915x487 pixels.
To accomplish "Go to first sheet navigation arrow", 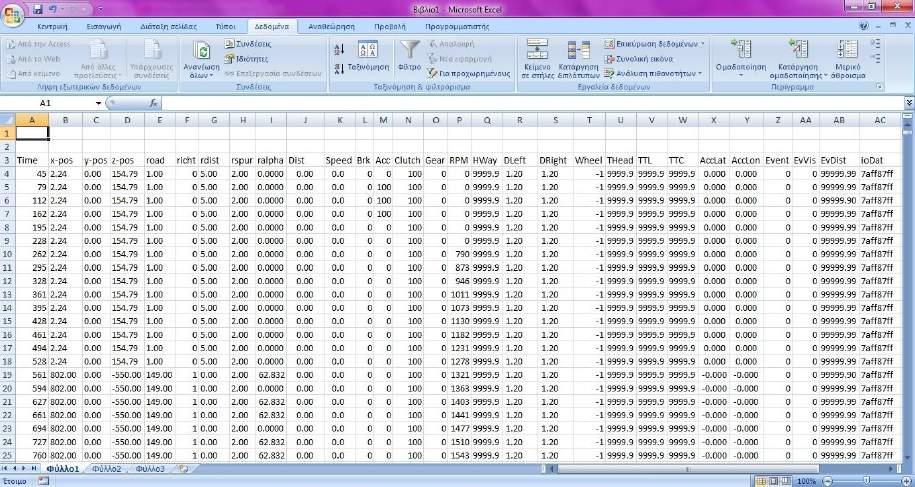I will (x=6, y=468).
